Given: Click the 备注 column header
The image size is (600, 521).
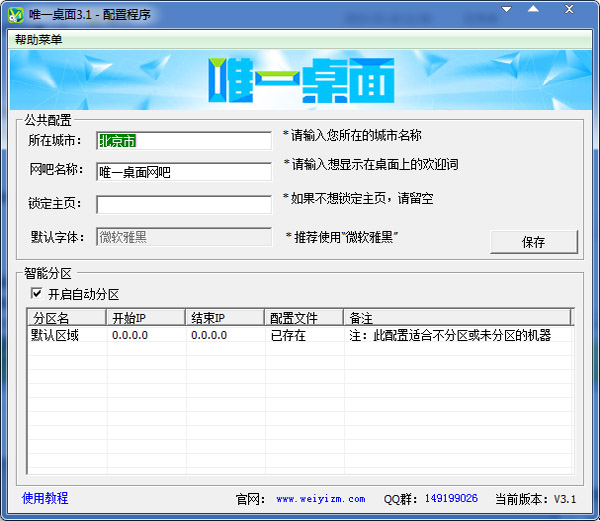Looking at the screenshot, I should (x=456, y=318).
